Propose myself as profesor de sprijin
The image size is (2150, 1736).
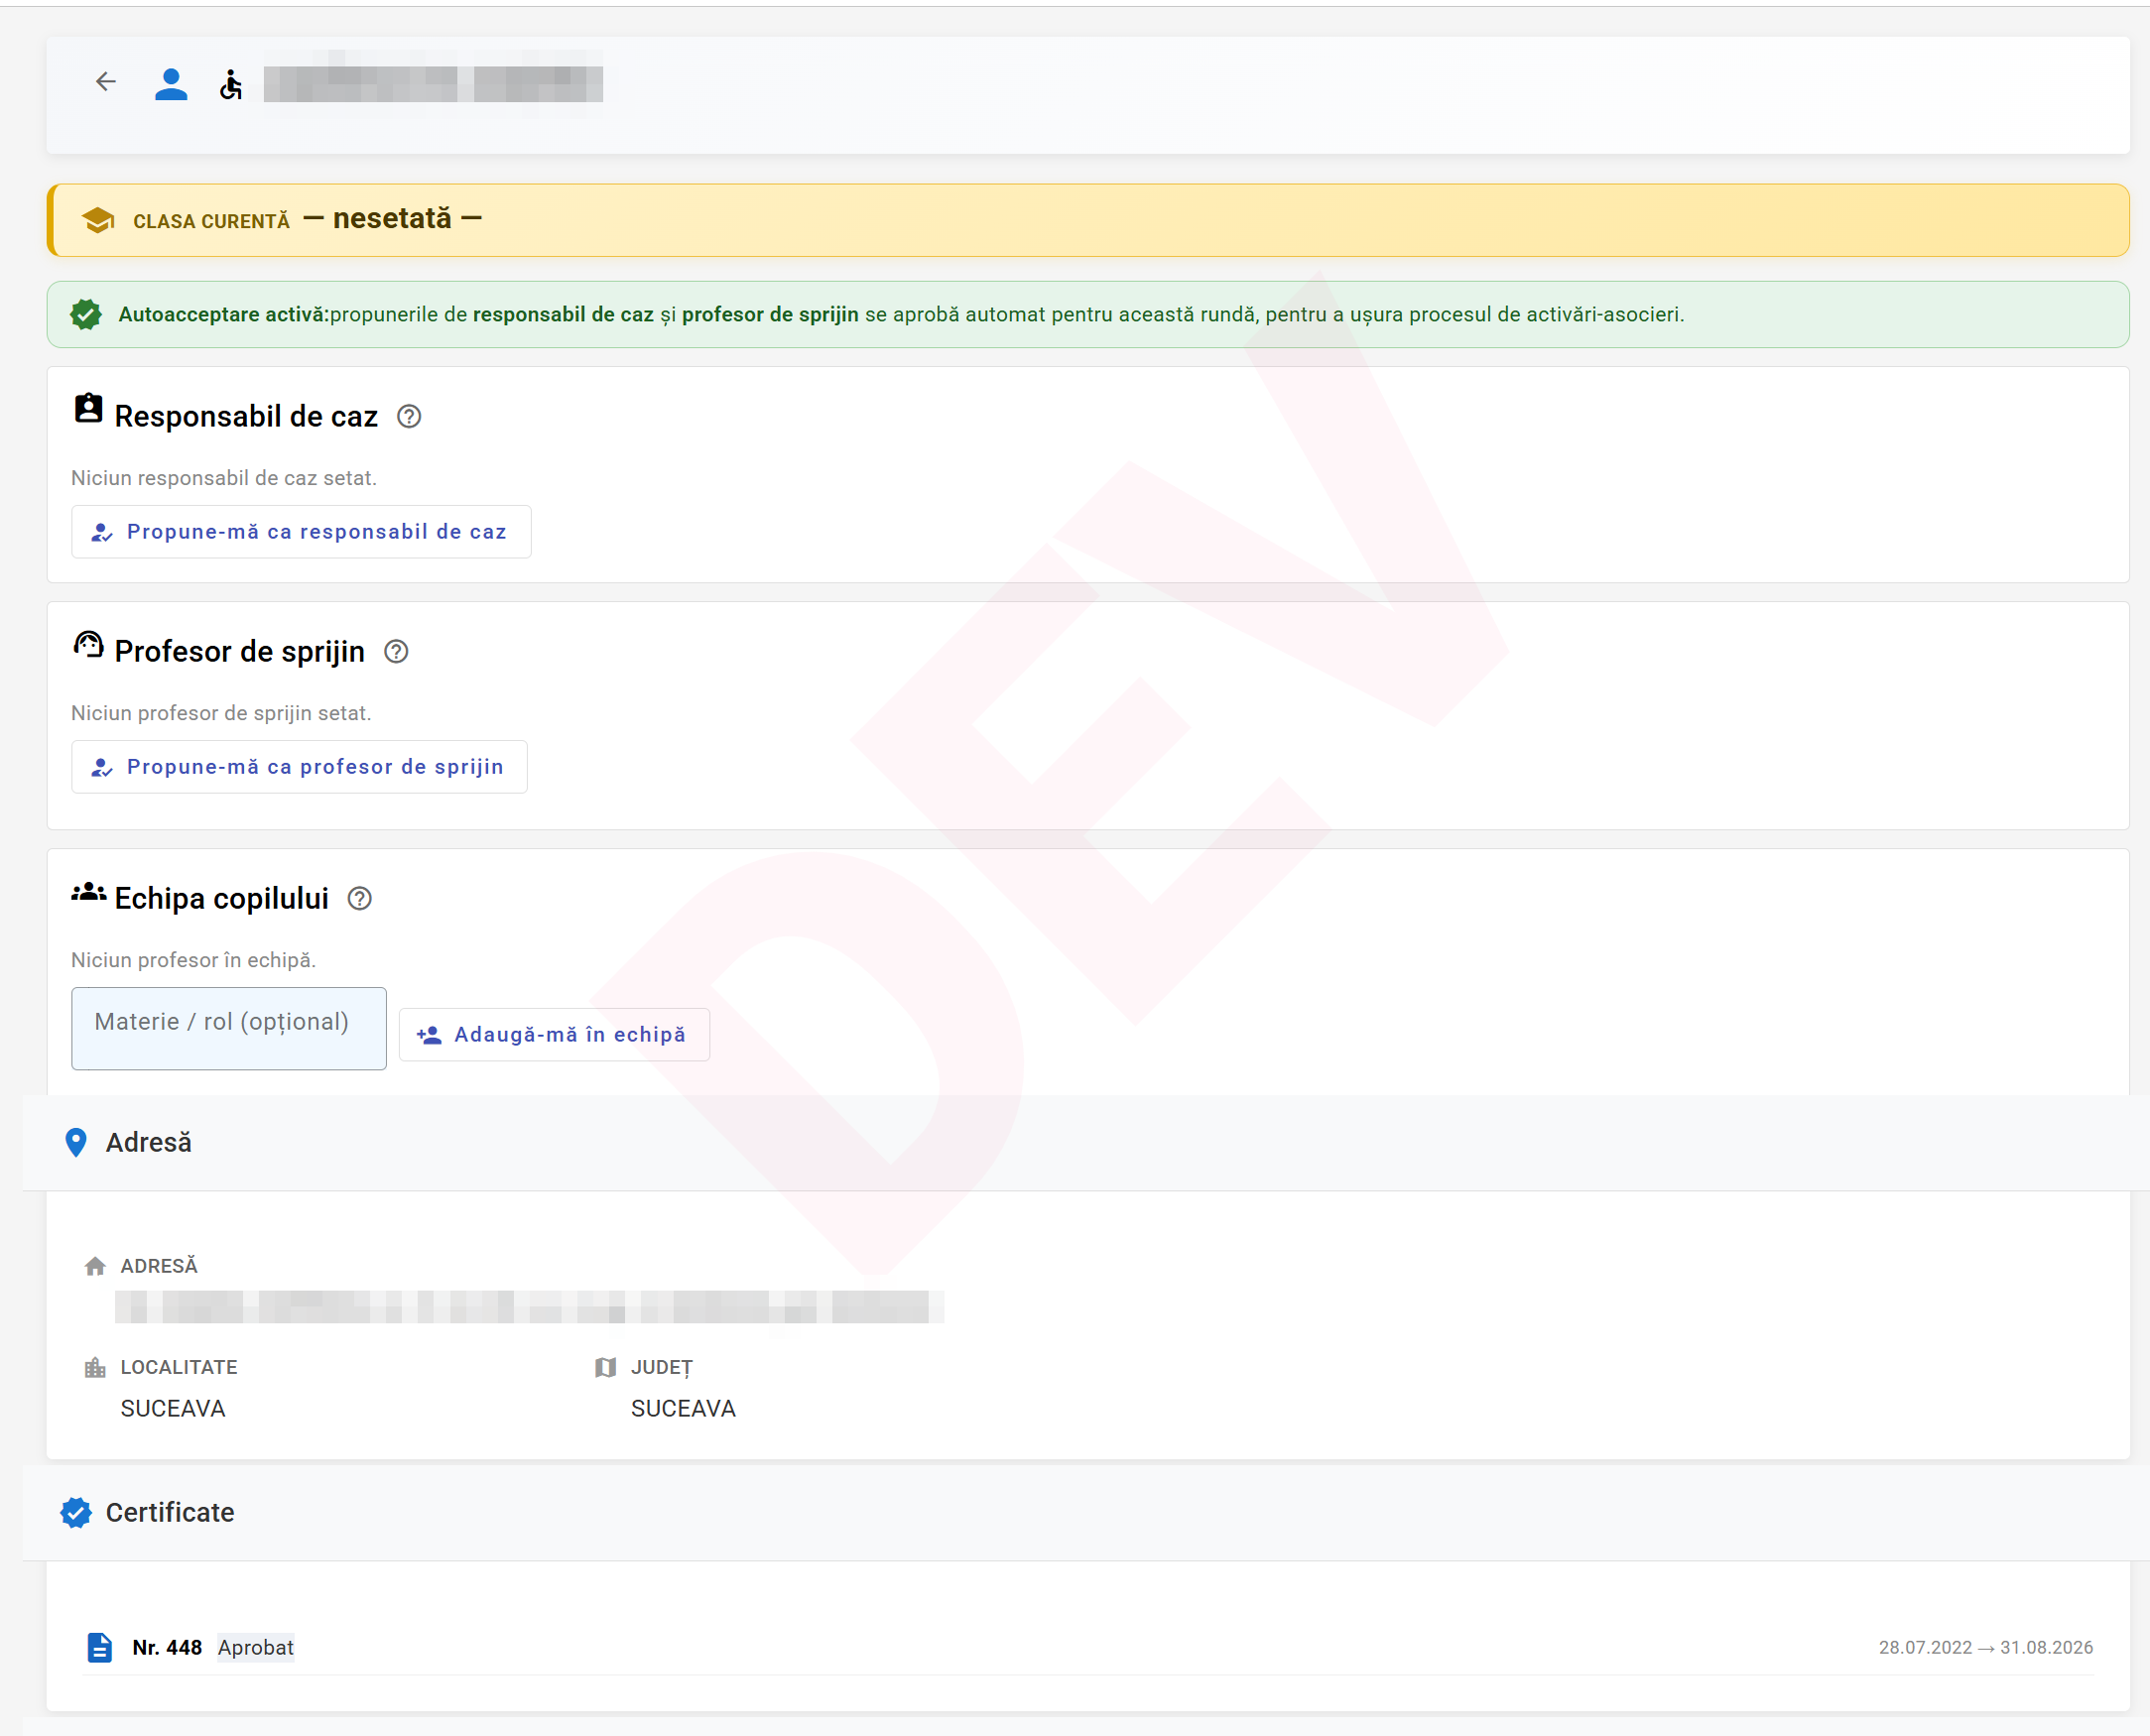click(x=299, y=767)
